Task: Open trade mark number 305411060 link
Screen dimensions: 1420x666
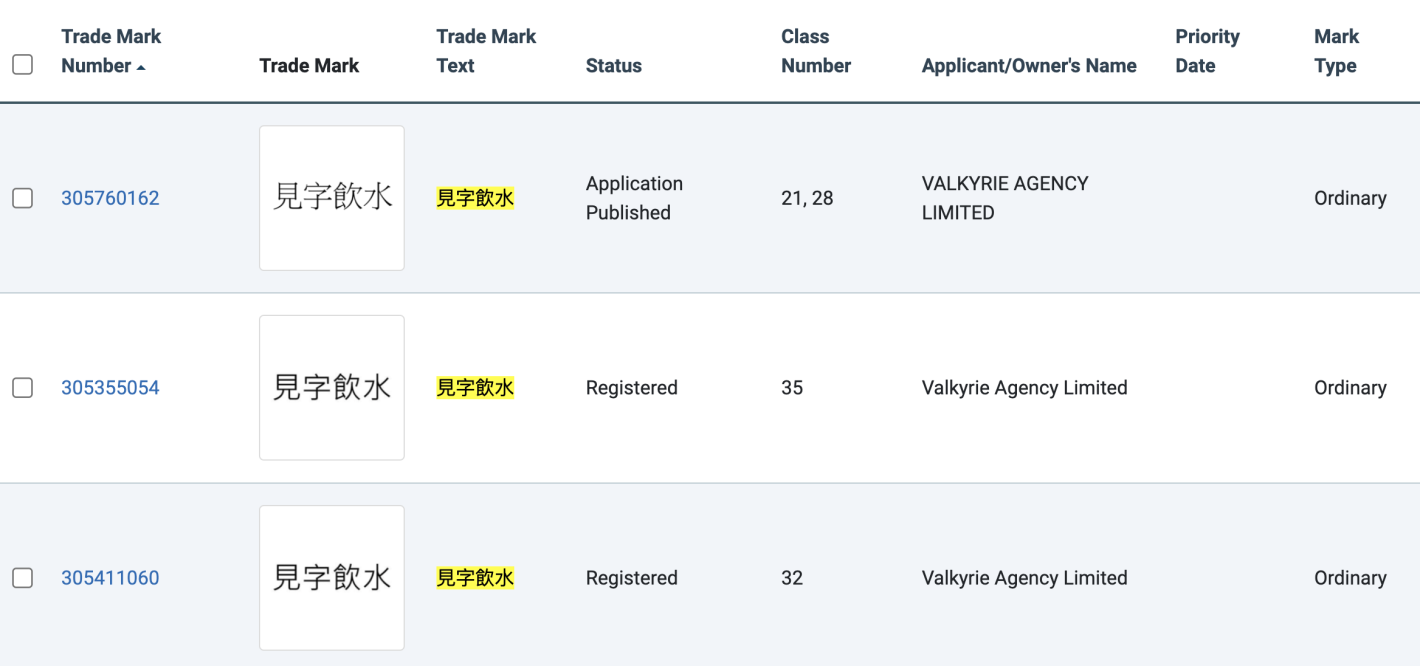Action: pos(110,578)
